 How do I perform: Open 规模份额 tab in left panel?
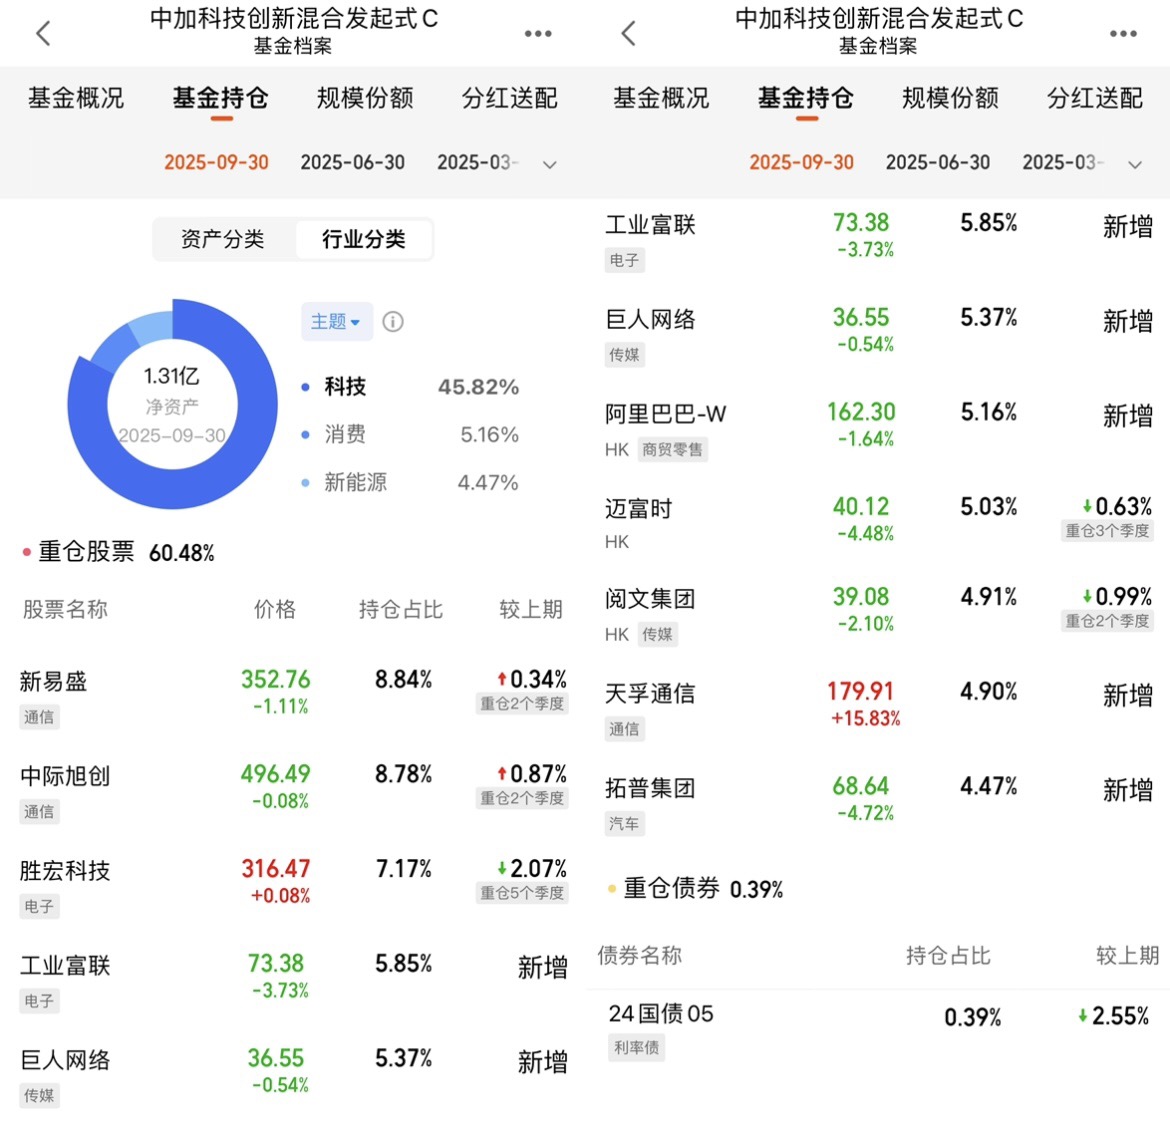365,98
